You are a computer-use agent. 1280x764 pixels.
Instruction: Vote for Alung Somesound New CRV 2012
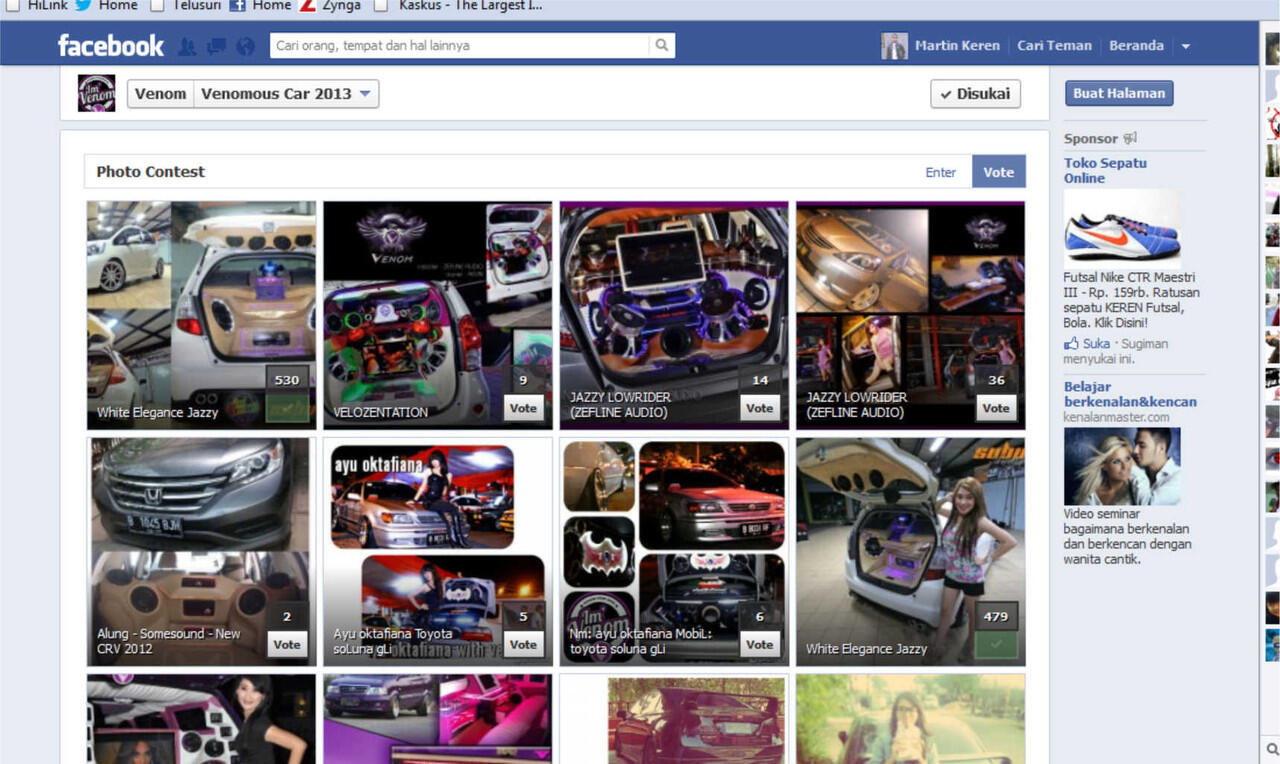287,645
